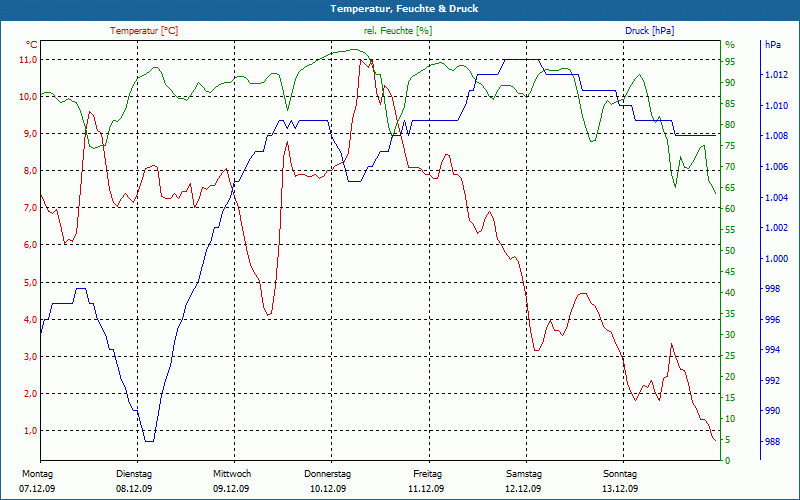Click the date 10.12.09
This screenshot has width=800, height=500.
click(x=328, y=489)
